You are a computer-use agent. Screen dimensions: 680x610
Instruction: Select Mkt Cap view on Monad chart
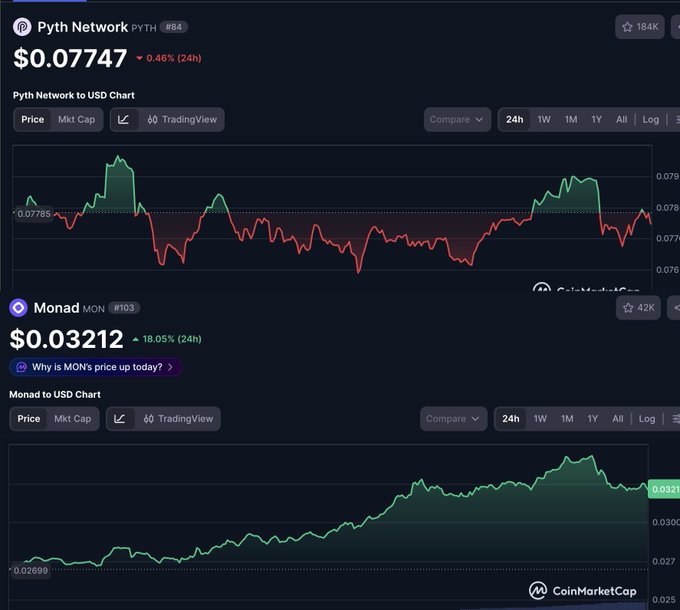pos(72,419)
